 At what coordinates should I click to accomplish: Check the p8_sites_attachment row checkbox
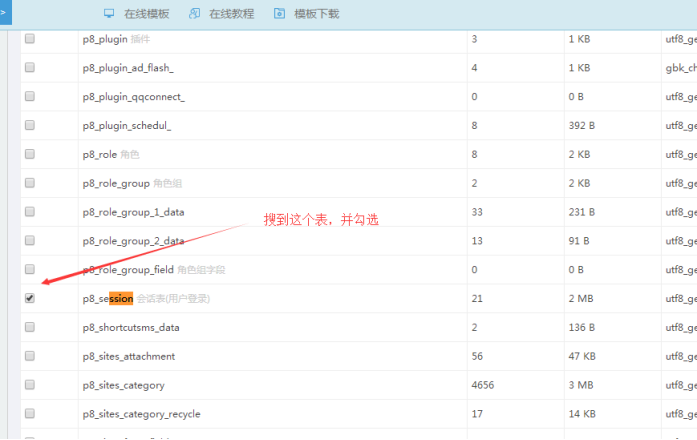coord(30,356)
